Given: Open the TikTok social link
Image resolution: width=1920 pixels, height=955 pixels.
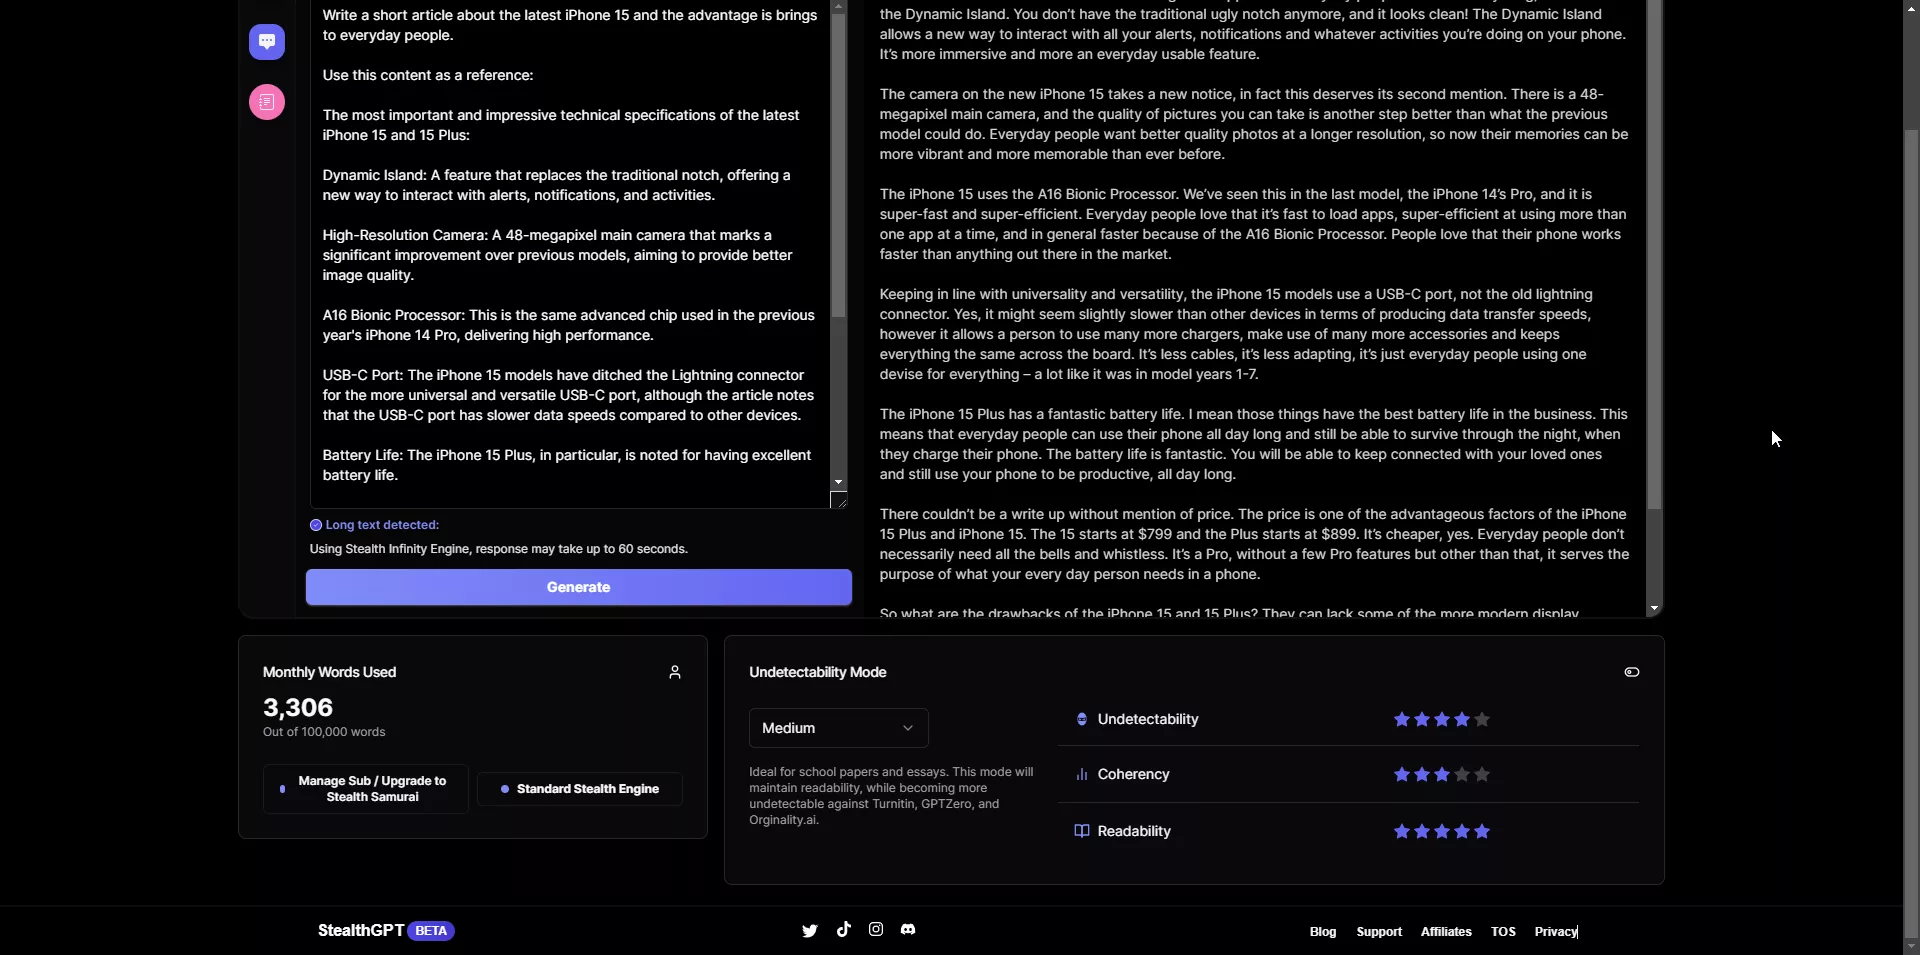Looking at the screenshot, I should 844,930.
